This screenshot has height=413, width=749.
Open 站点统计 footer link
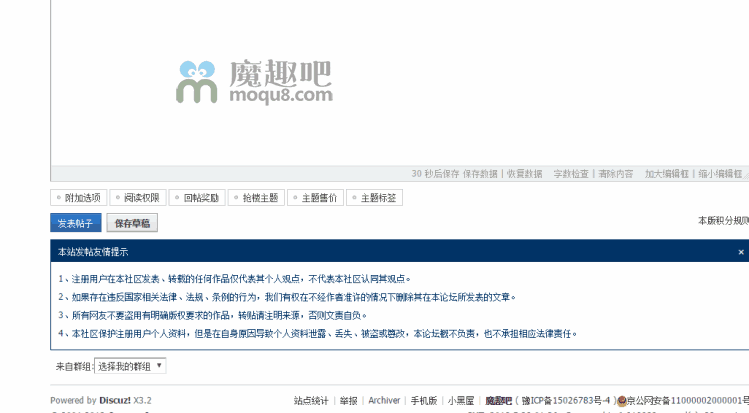tap(311, 401)
